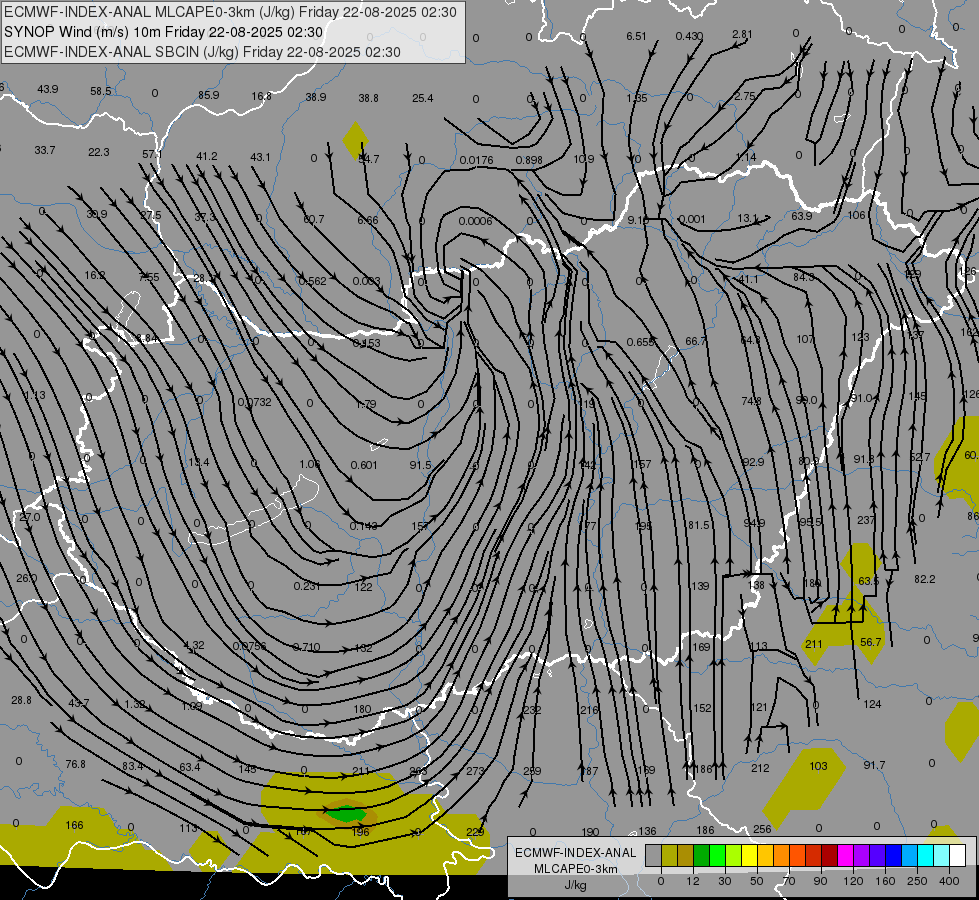Click the map value 0.601
The image size is (979, 900).
click(363, 465)
